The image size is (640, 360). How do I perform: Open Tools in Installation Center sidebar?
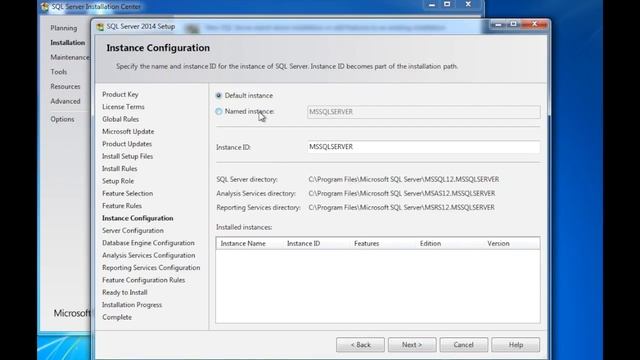(59, 72)
